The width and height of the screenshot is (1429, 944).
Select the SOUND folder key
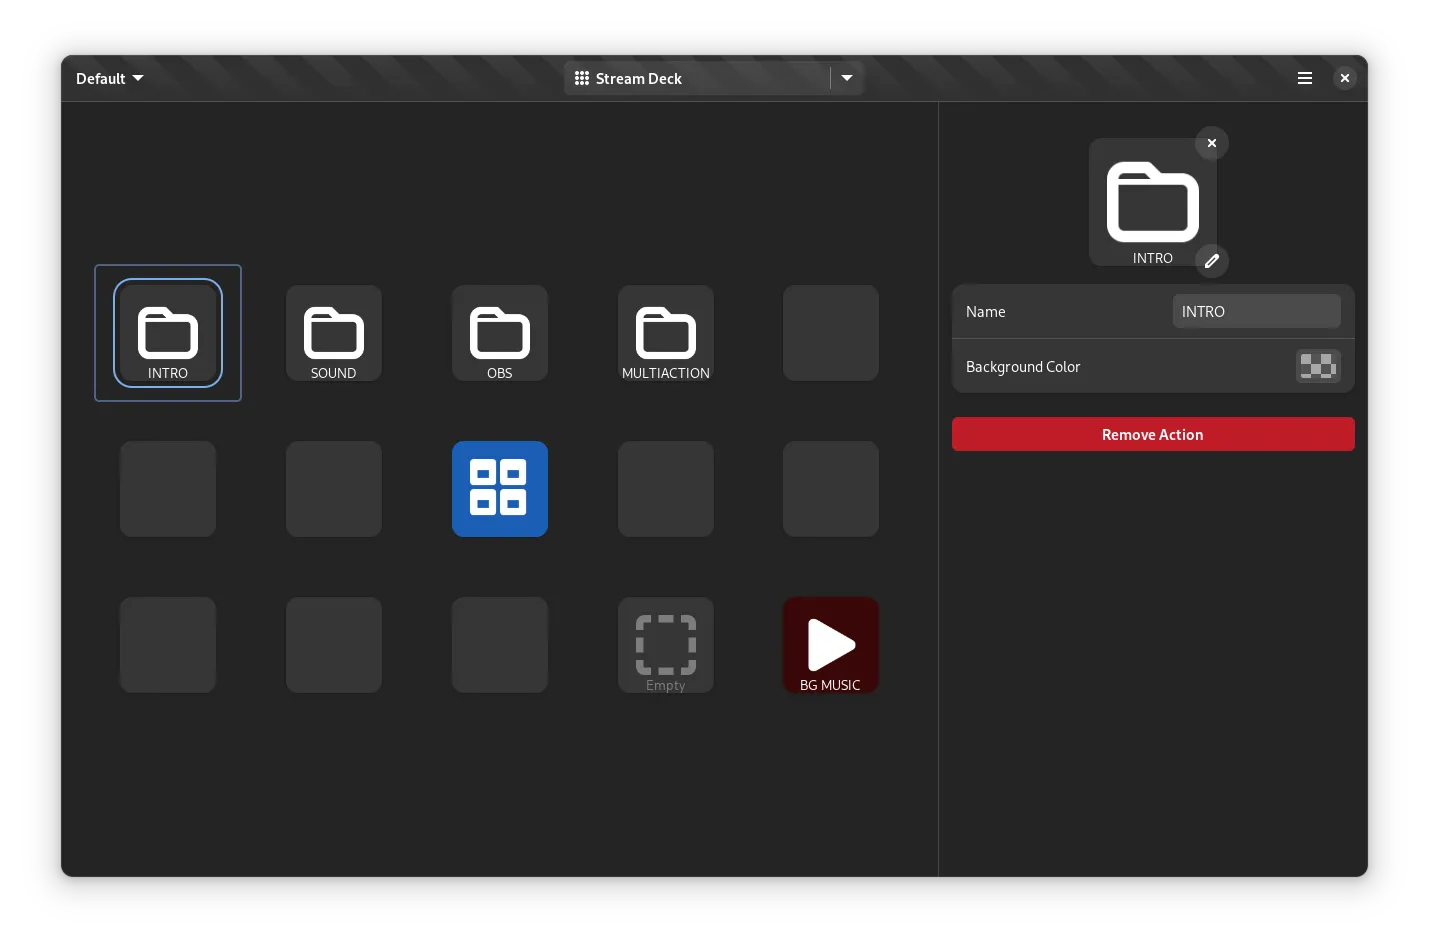[334, 333]
